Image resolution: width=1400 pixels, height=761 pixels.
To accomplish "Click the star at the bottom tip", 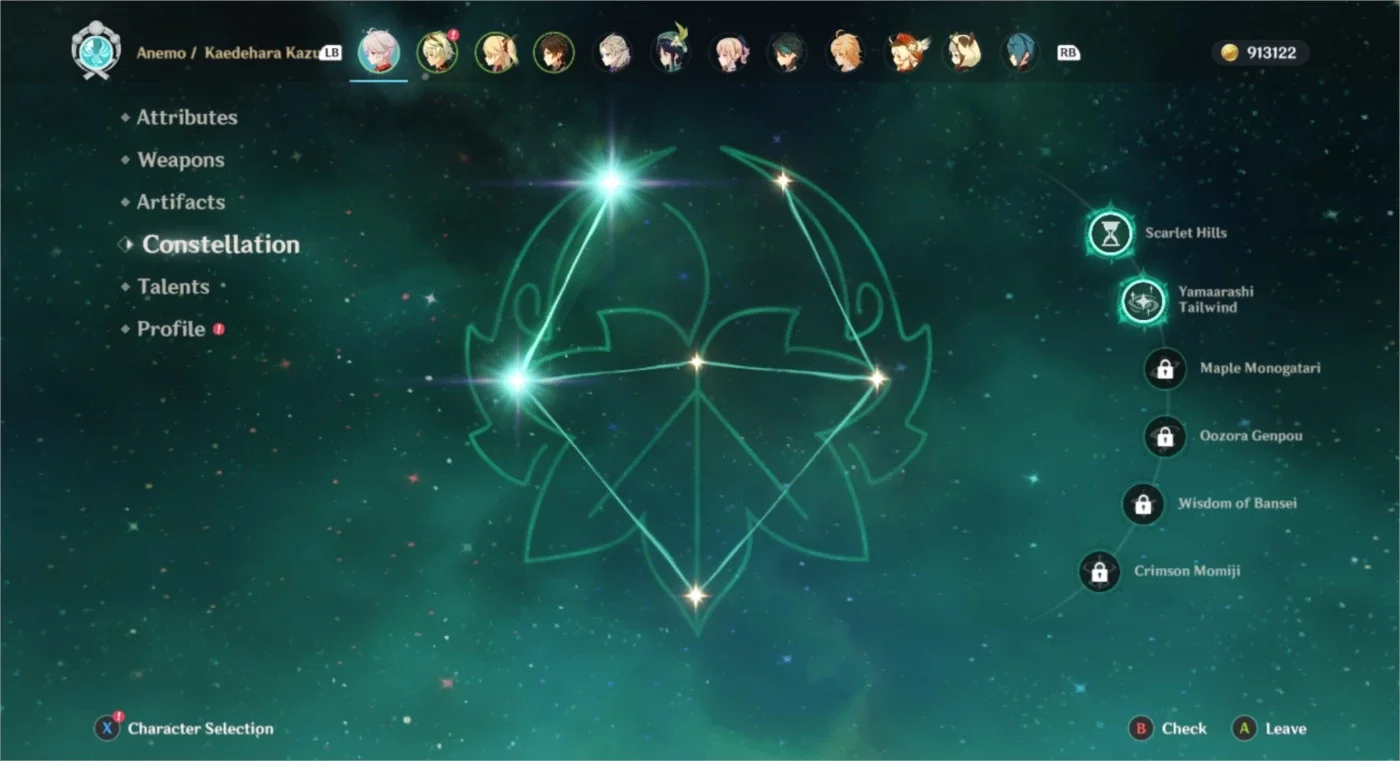I will click(x=695, y=596).
